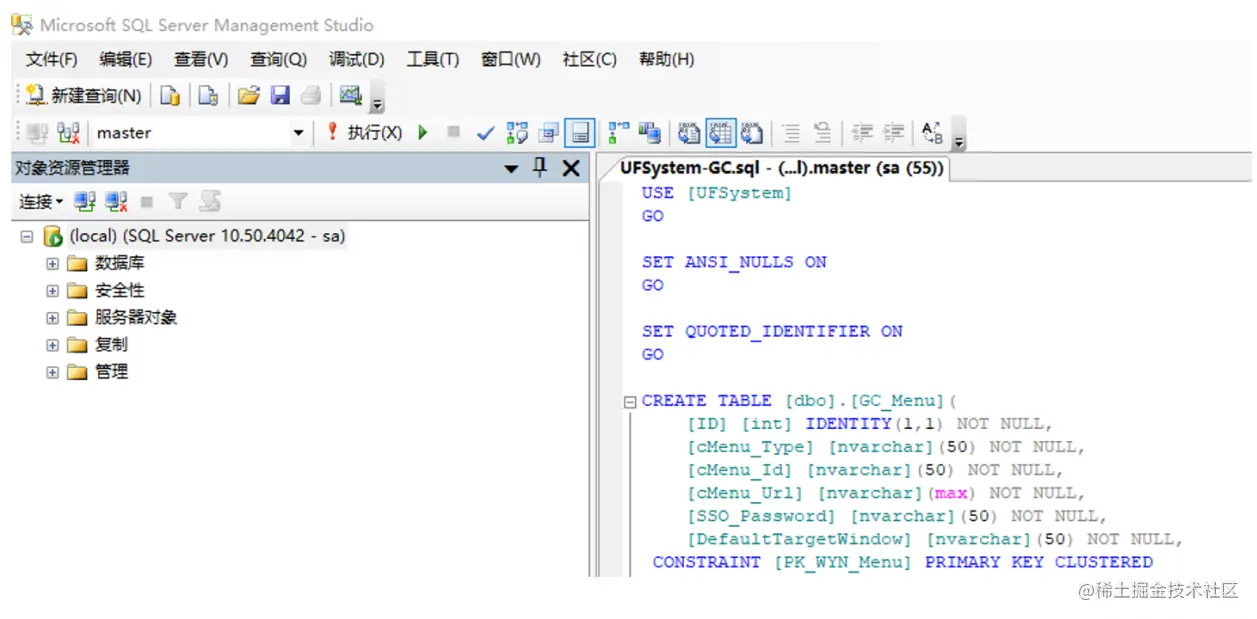This screenshot has width=1257, height=619.
Task: Click the Object Explorer Filter funnel icon
Action: pyautogui.click(x=178, y=202)
